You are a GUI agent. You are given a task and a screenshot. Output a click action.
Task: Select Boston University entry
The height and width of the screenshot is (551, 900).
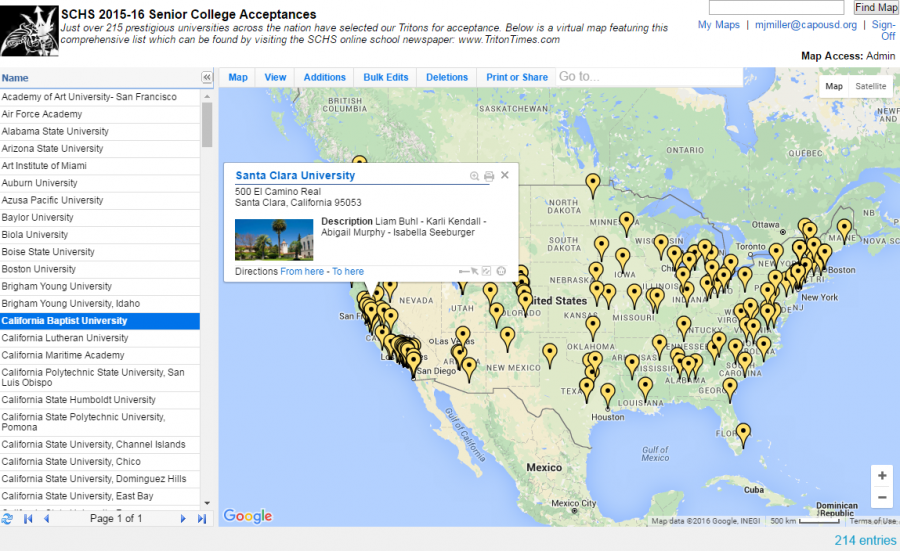pos(100,269)
